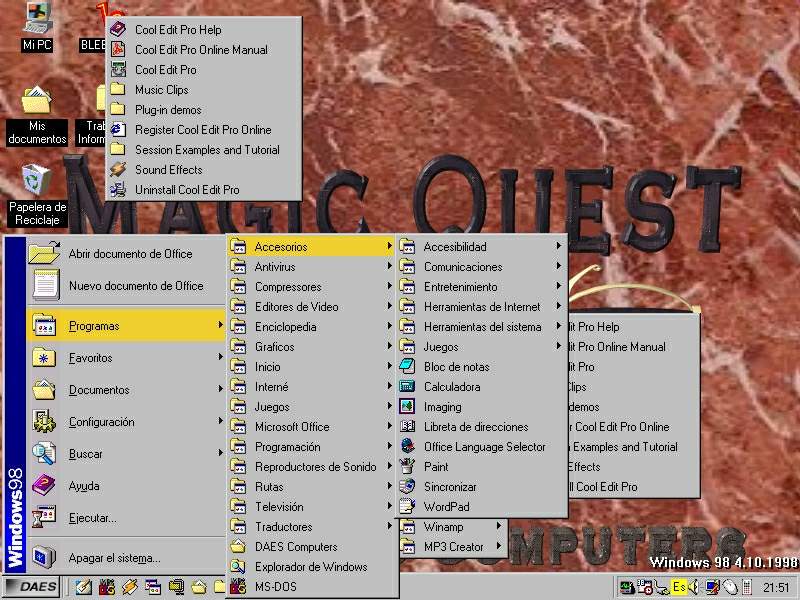Open the Plug-in demos folder in top menu

coord(204,110)
